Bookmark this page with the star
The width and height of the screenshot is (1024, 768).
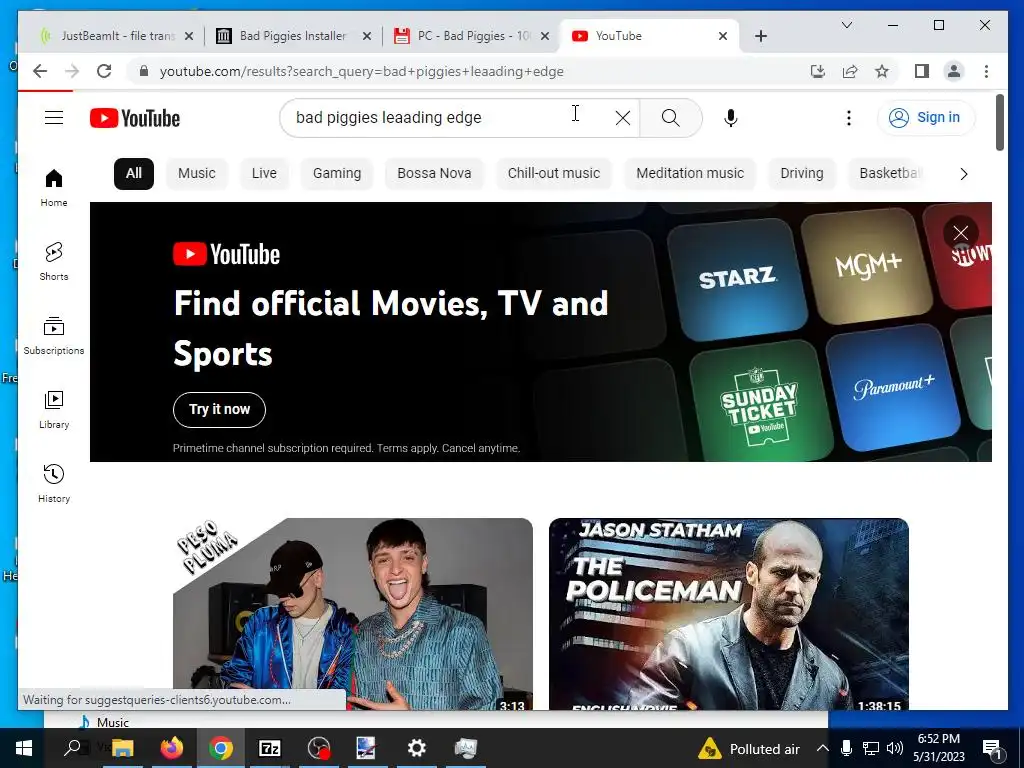click(882, 71)
